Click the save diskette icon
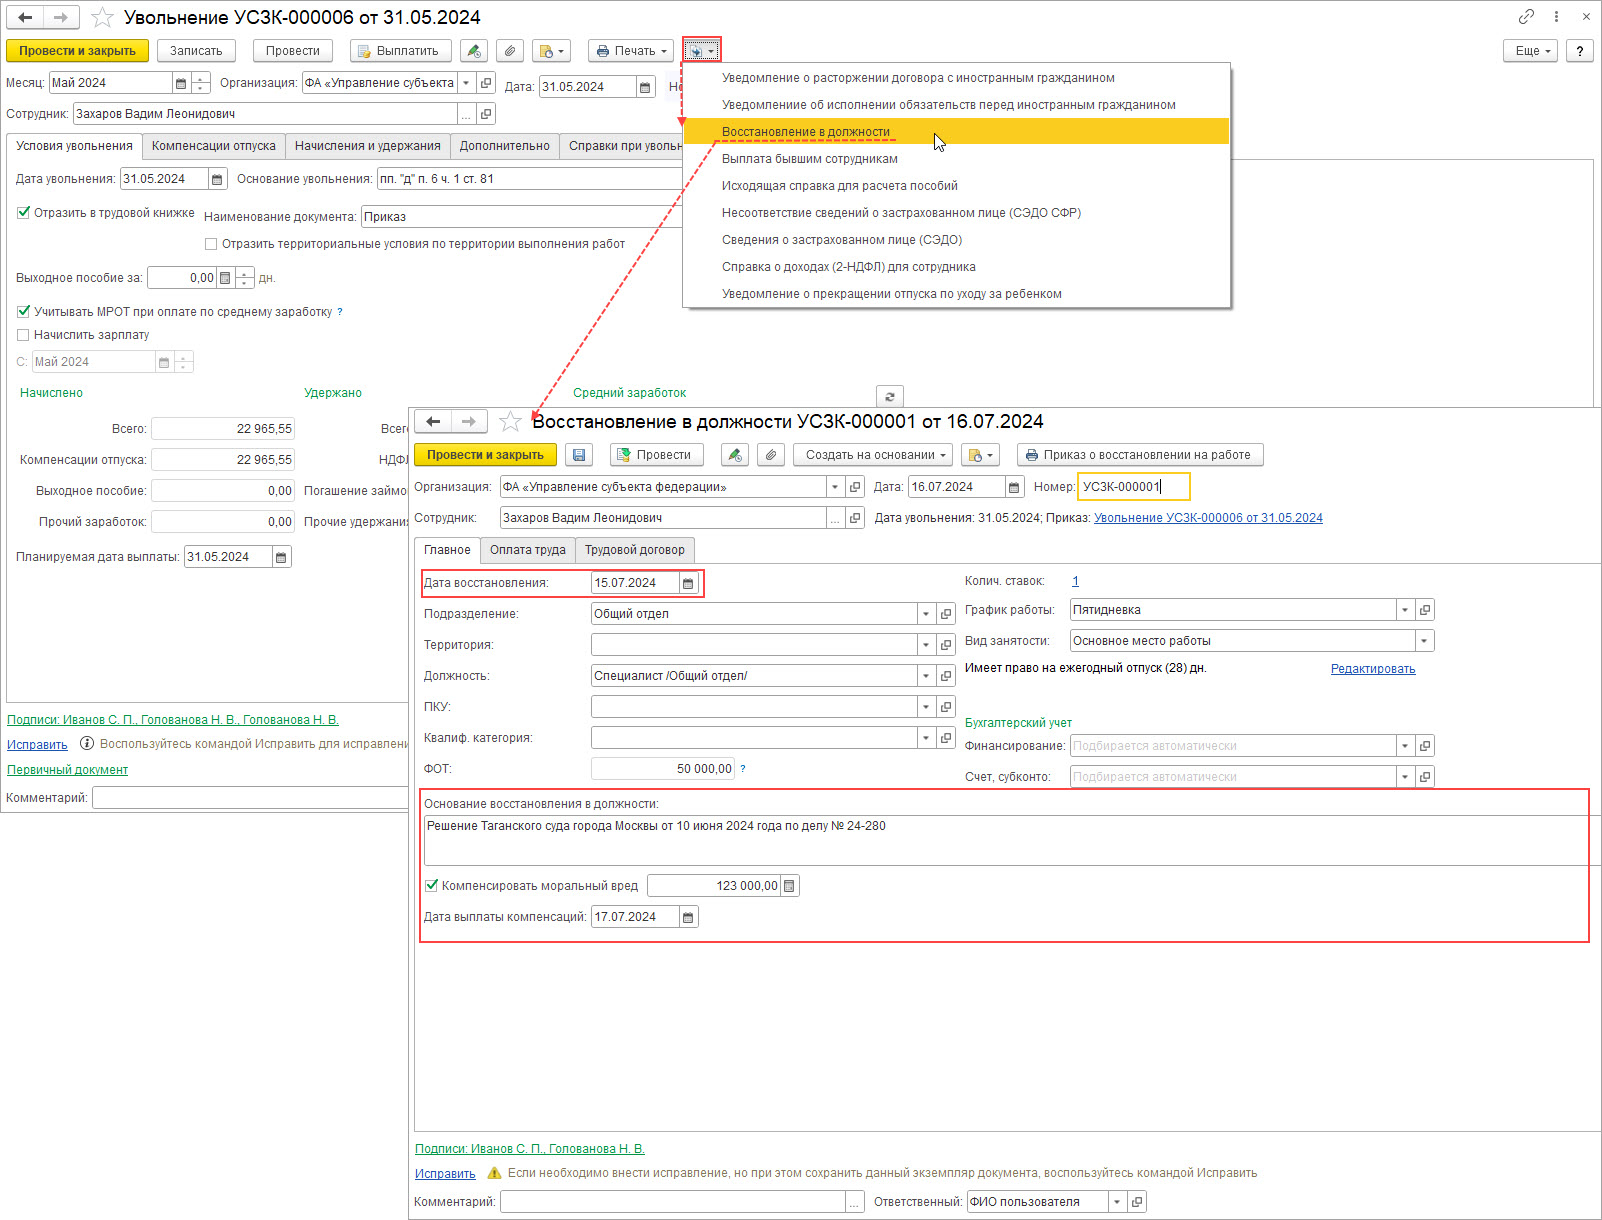The image size is (1602, 1220). click(578, 455)
